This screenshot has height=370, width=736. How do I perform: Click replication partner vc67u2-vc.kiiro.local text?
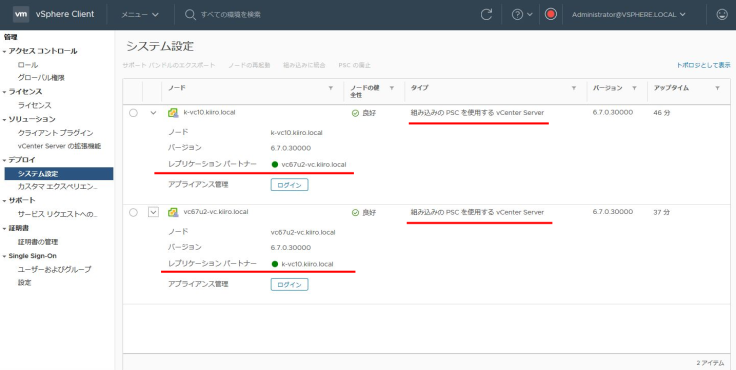314,164
